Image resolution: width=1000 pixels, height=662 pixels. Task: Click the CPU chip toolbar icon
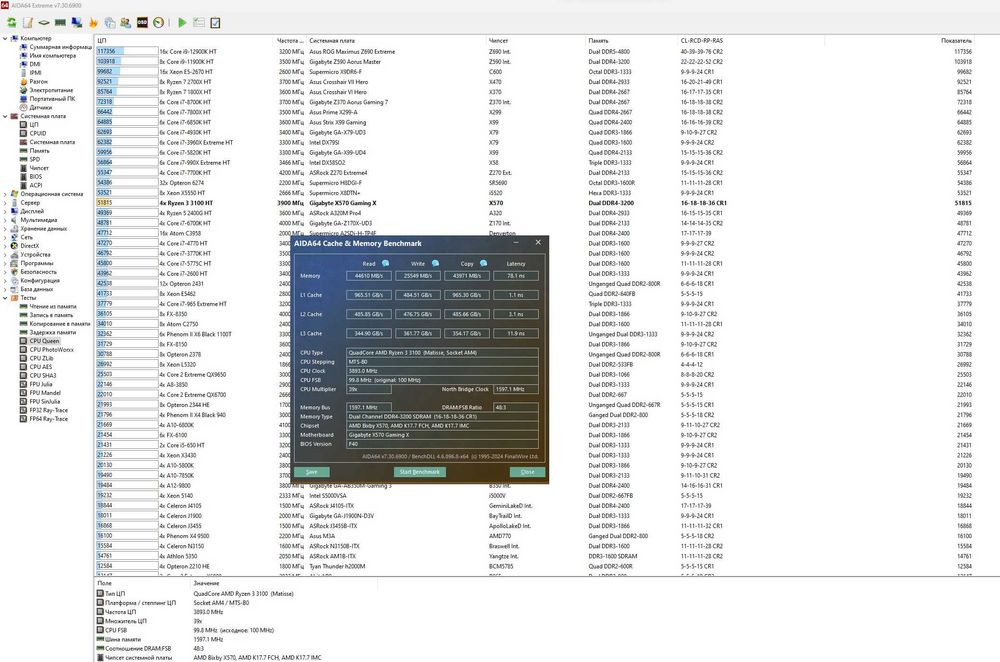pyautogui.click(x=44, y=23)
